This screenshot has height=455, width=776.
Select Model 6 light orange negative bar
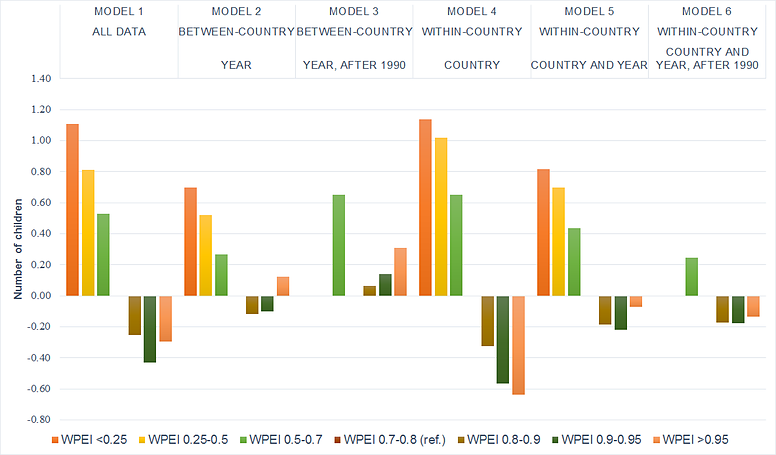point(753,306)
